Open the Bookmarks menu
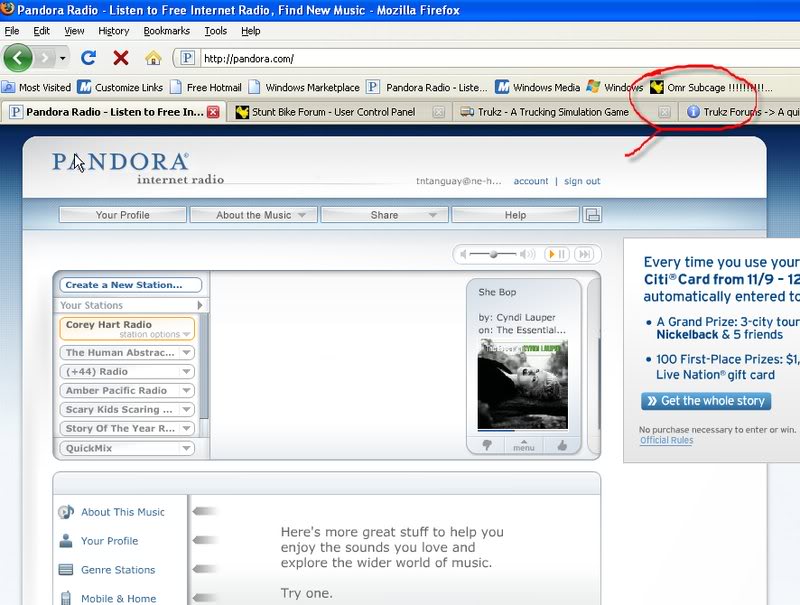 (166, 30)
